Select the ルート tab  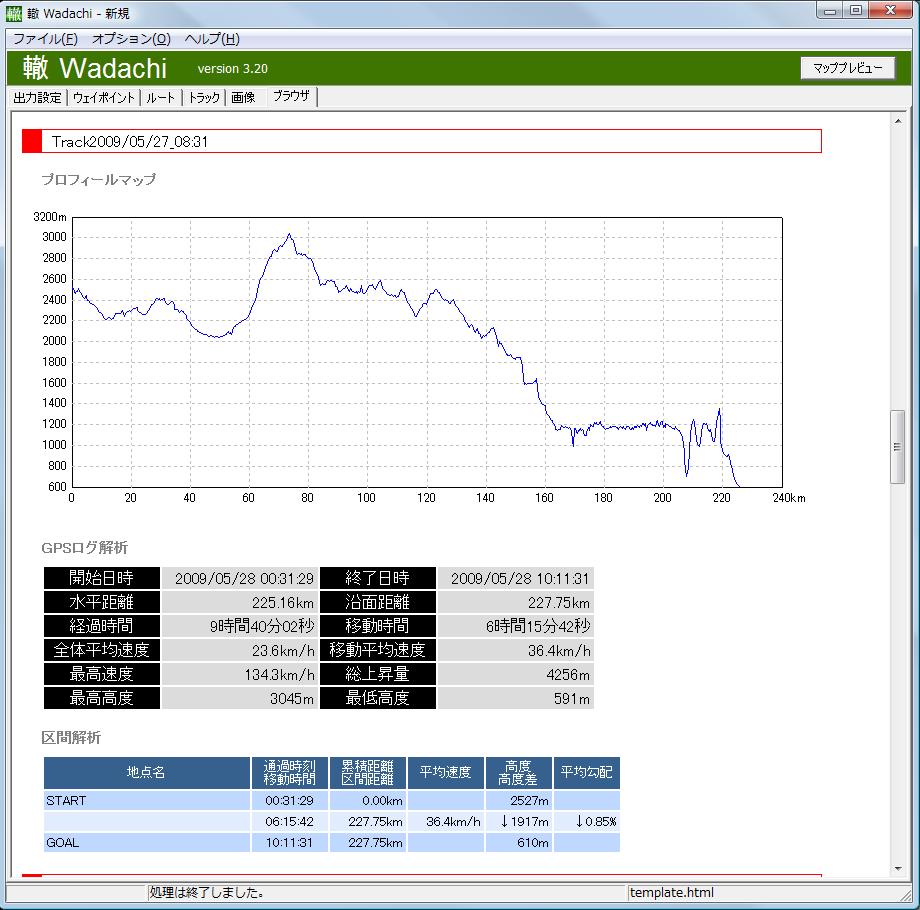click(161, 98)
